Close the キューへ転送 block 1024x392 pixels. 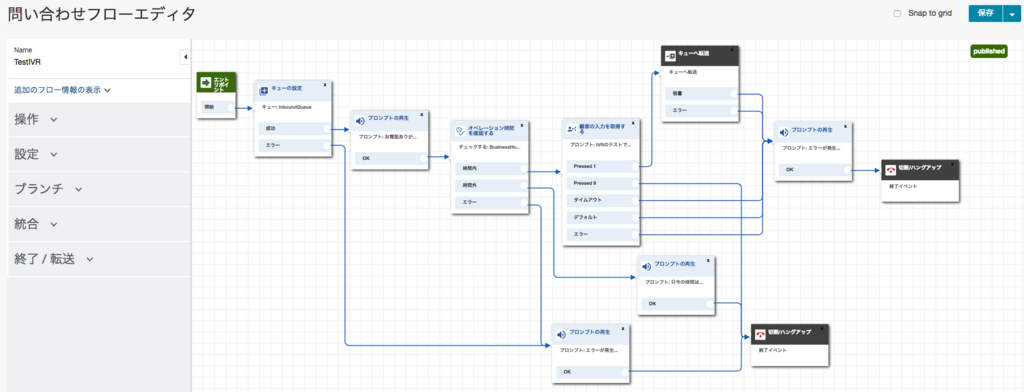[x=732, y=49]
